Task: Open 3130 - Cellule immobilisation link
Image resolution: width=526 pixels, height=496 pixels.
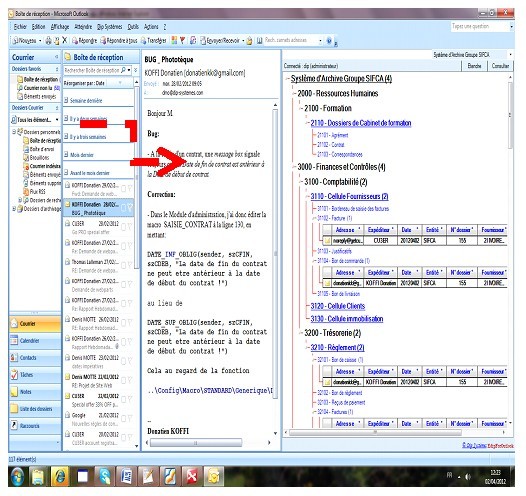Action: coord(347,319)
